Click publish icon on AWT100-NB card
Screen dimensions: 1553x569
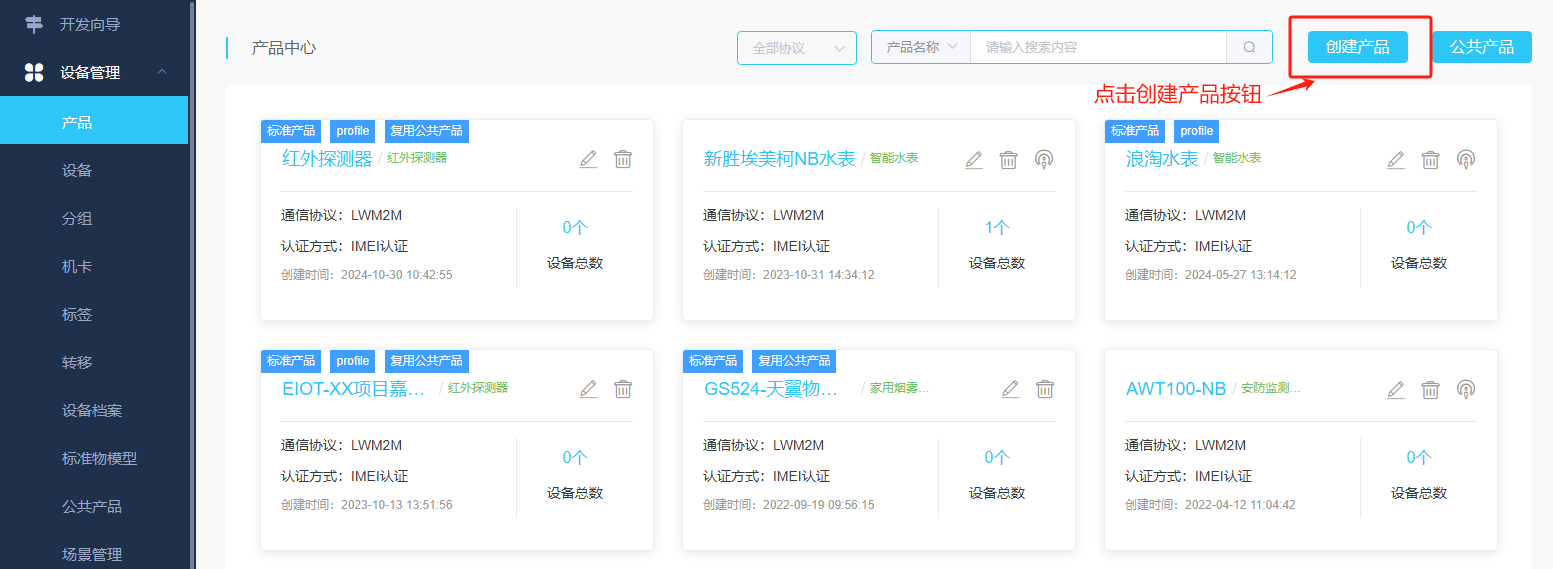(x=1465, y=389)
